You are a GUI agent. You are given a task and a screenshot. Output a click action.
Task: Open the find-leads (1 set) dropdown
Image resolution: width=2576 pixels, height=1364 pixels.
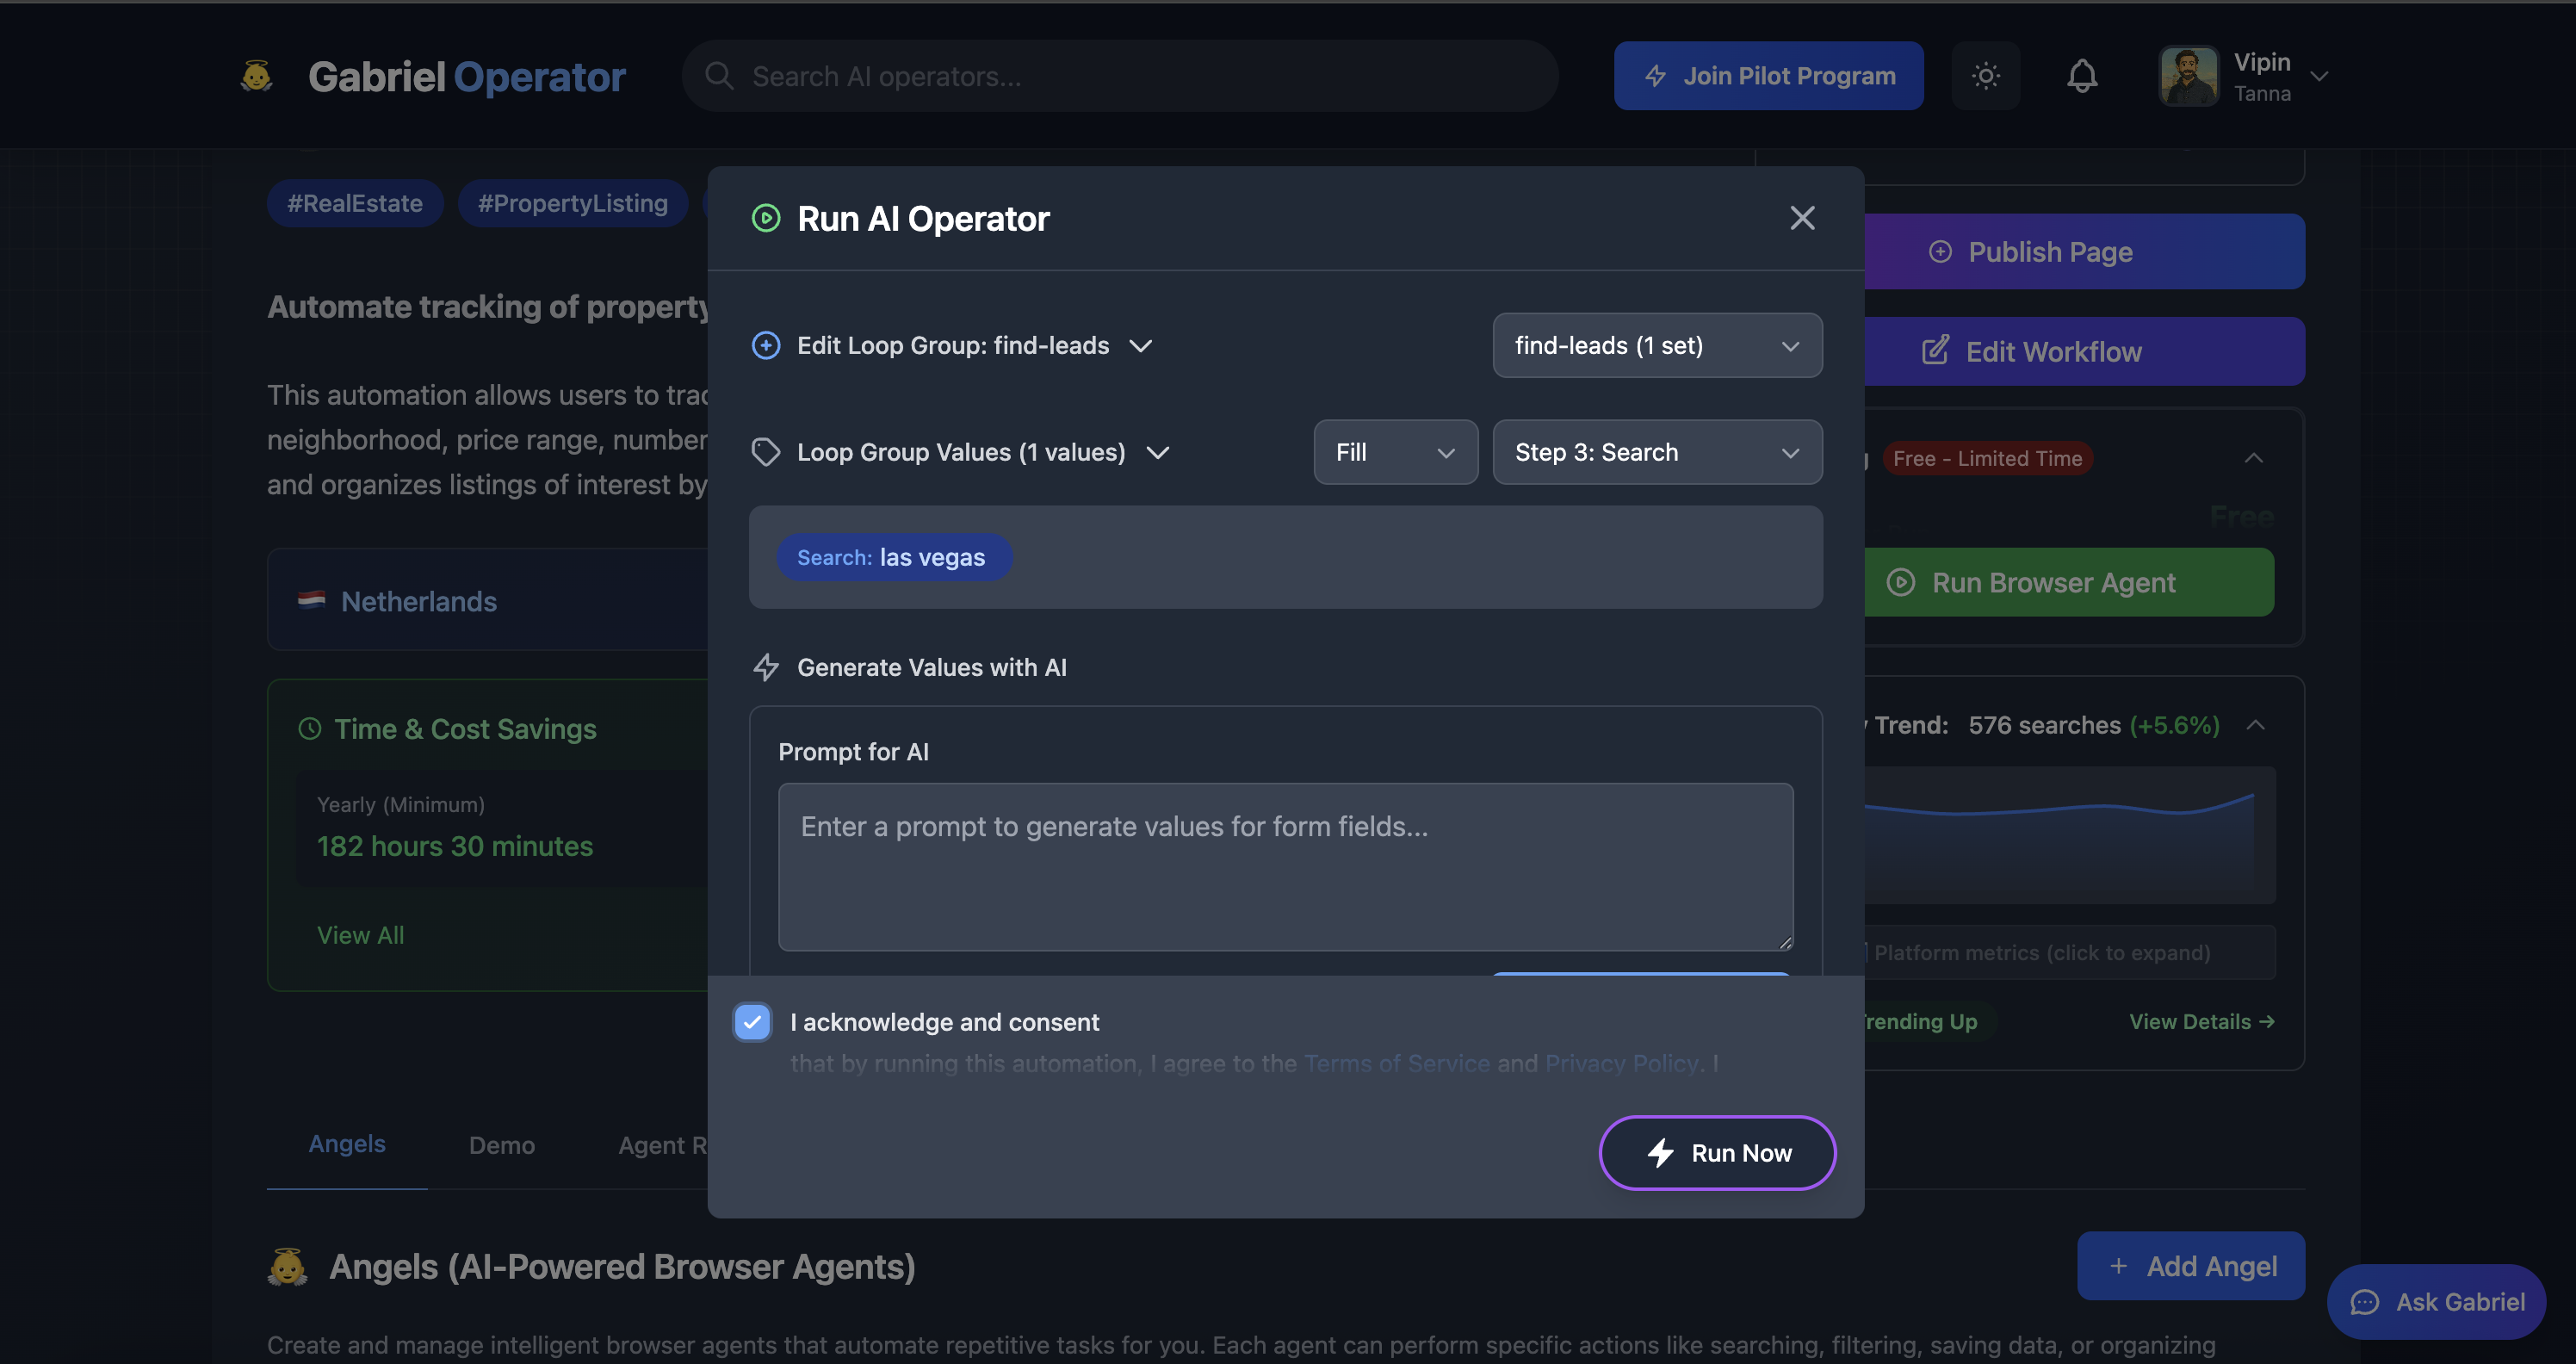(x=1657, y=345)
